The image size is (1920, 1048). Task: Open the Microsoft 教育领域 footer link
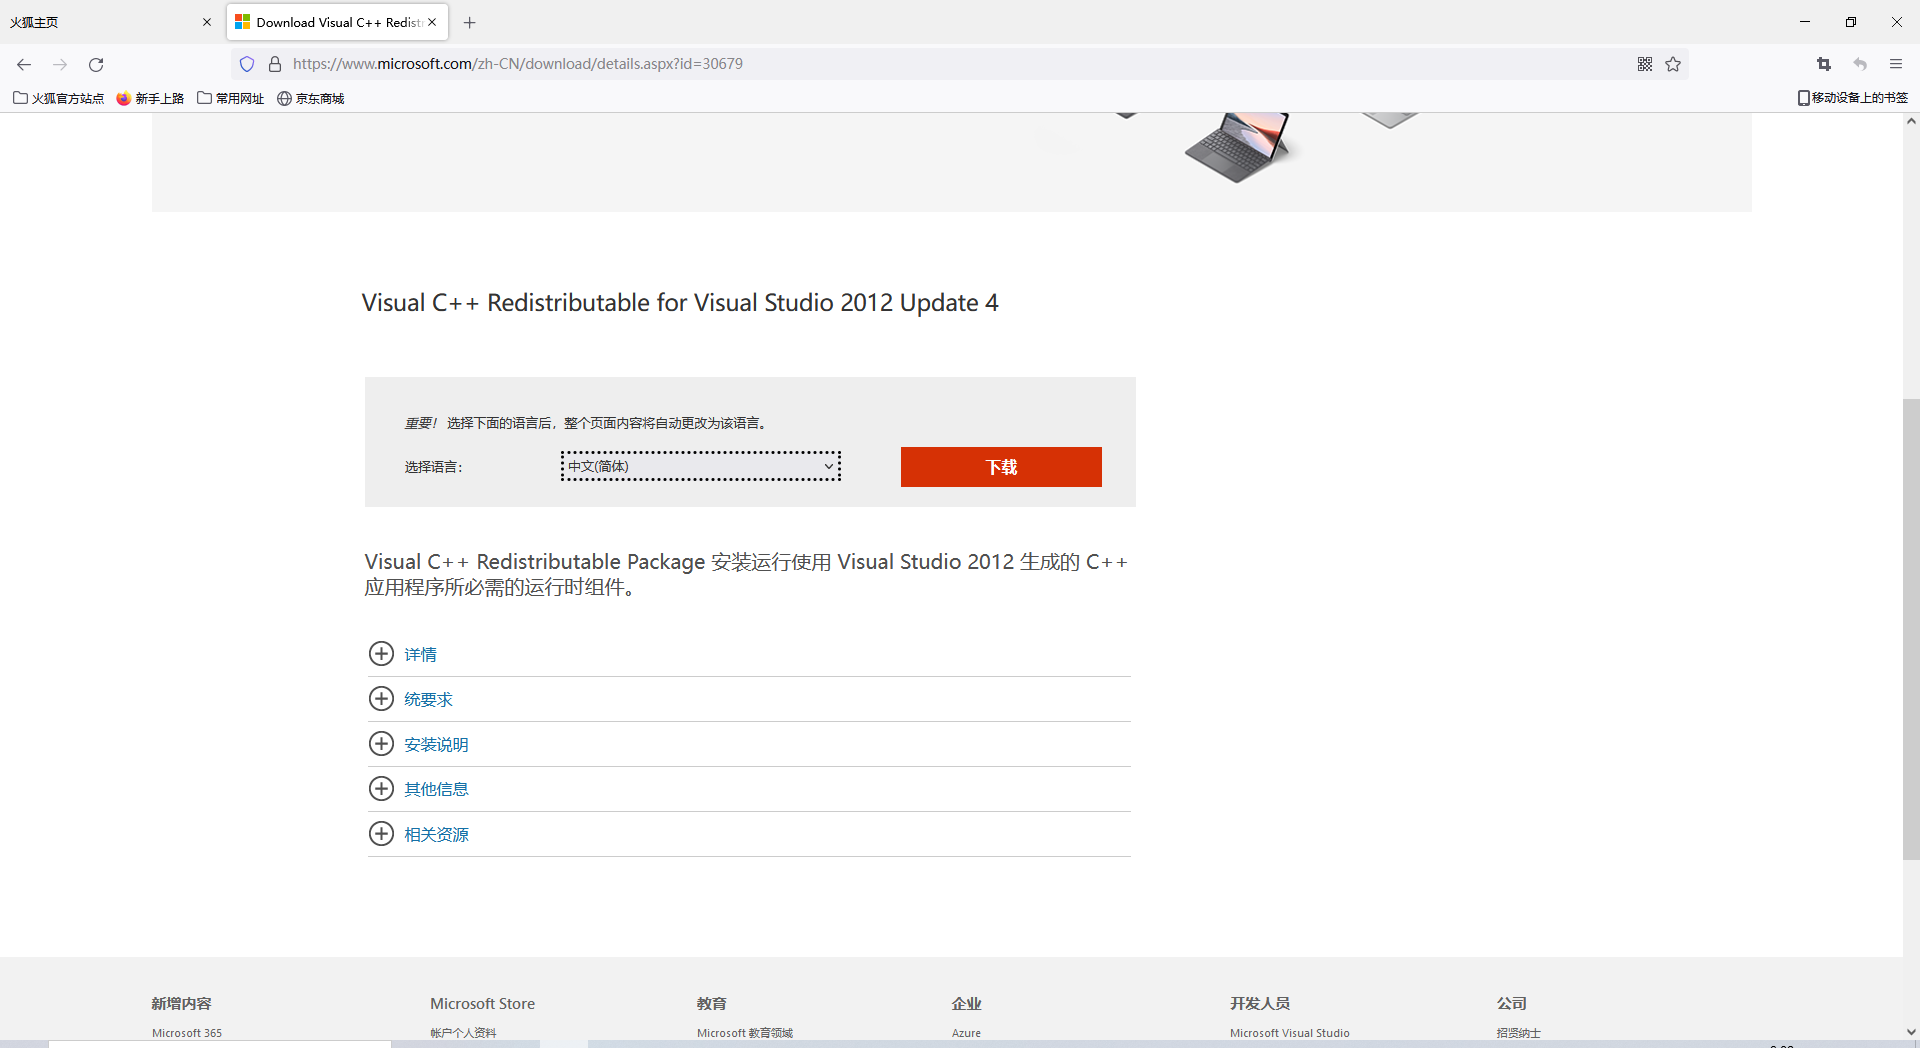[x=745, y=1033]
